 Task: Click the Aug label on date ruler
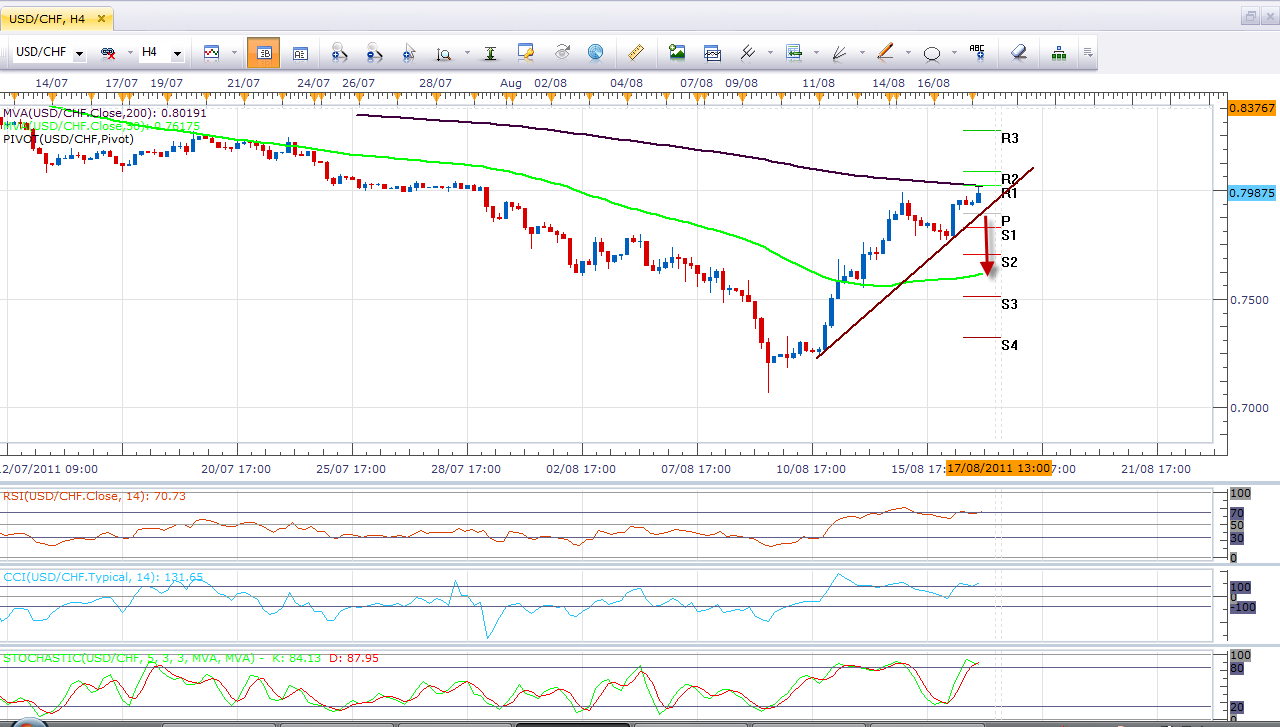(x=510, y=82)
